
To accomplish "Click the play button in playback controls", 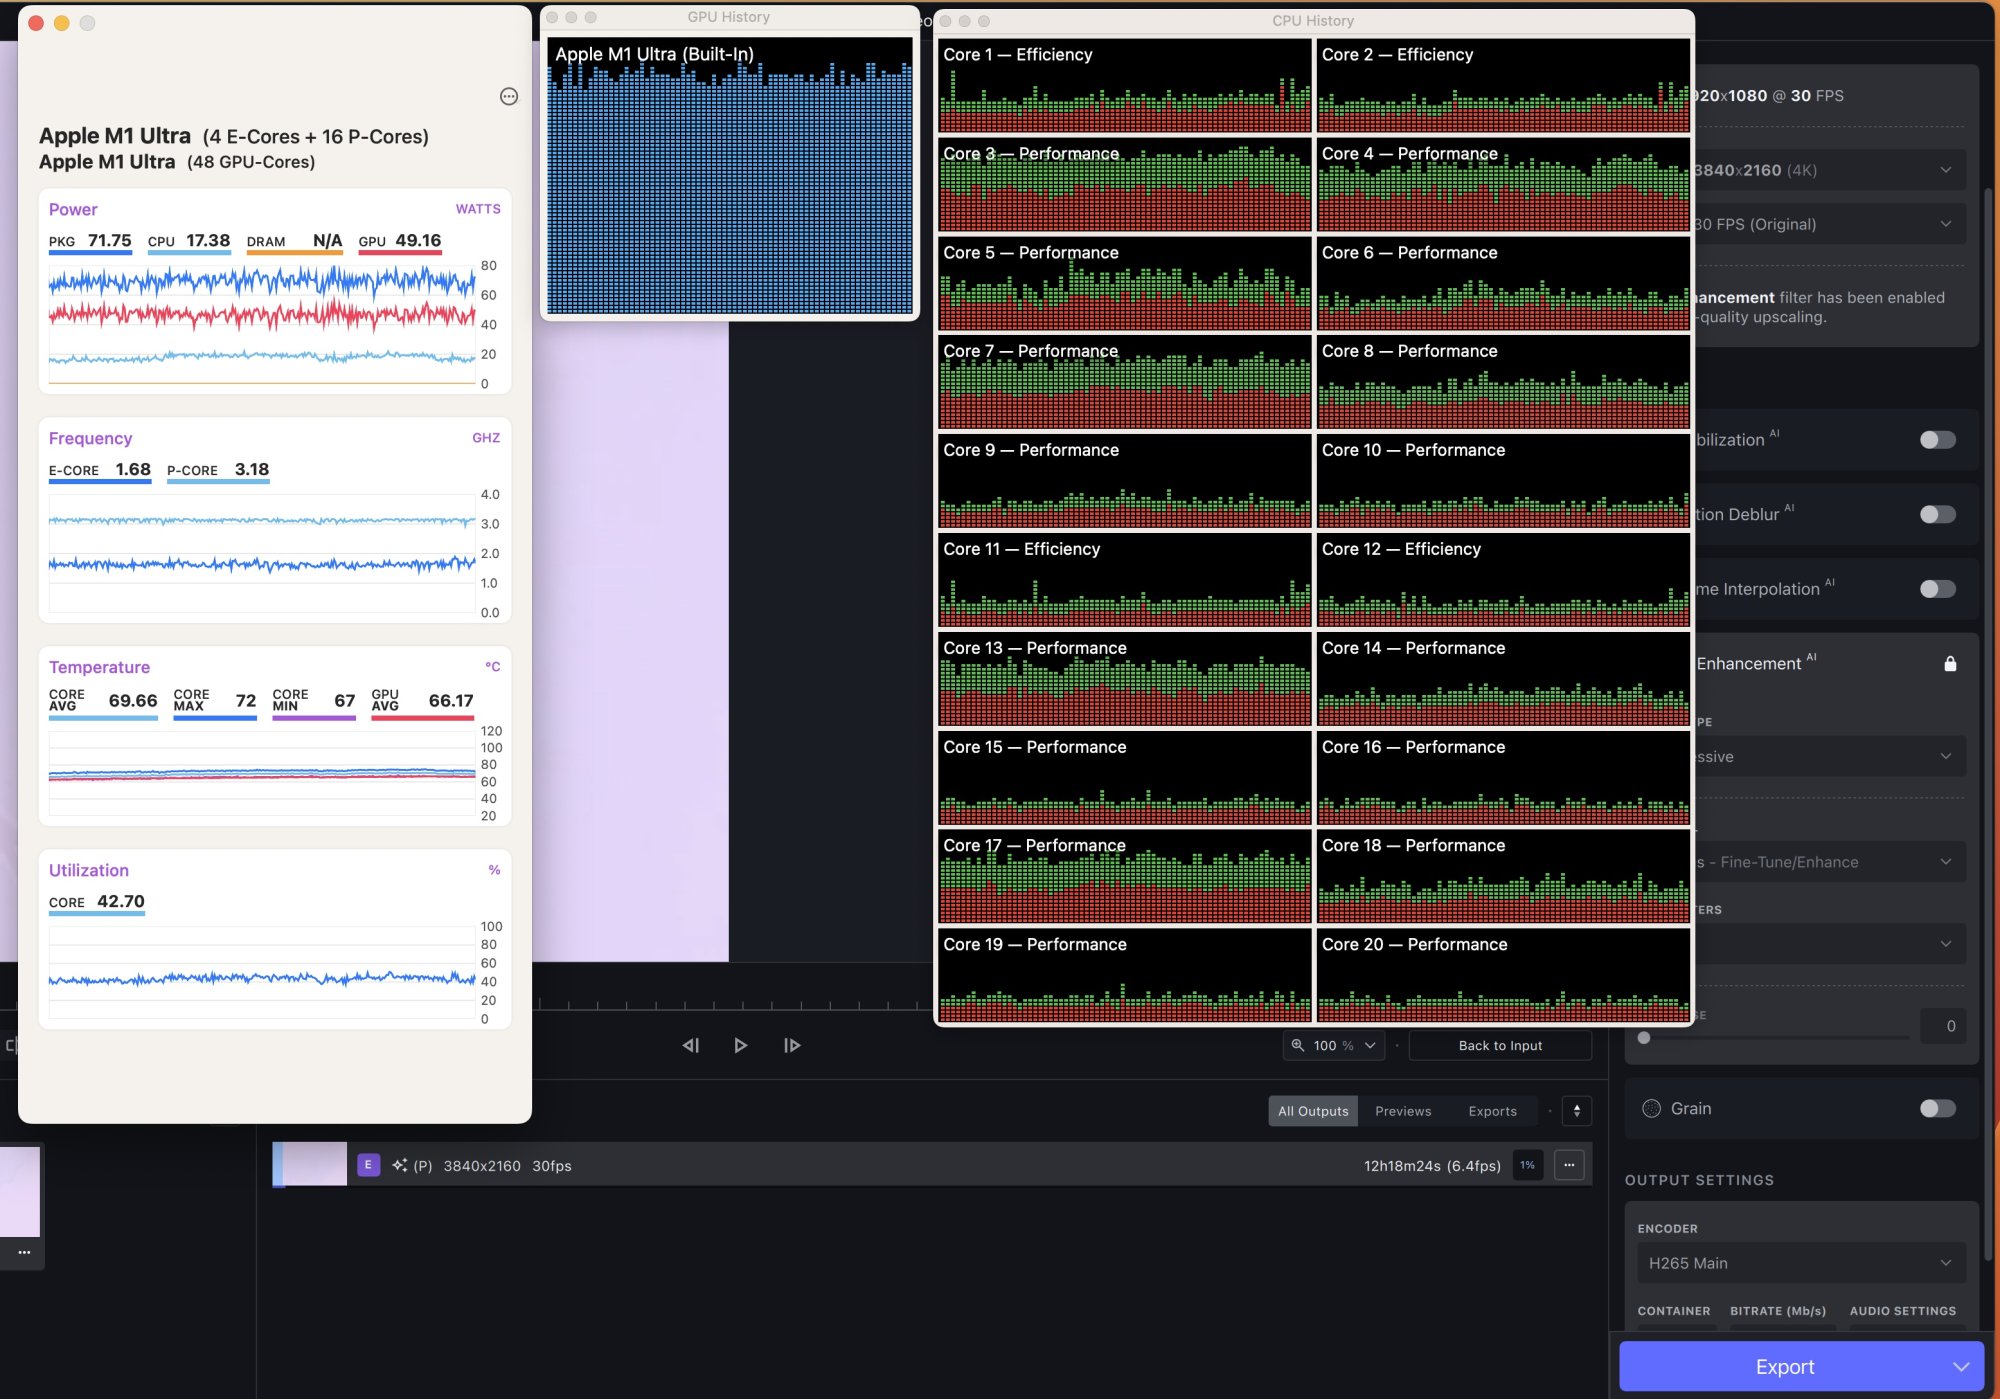I will (740, 1045).
